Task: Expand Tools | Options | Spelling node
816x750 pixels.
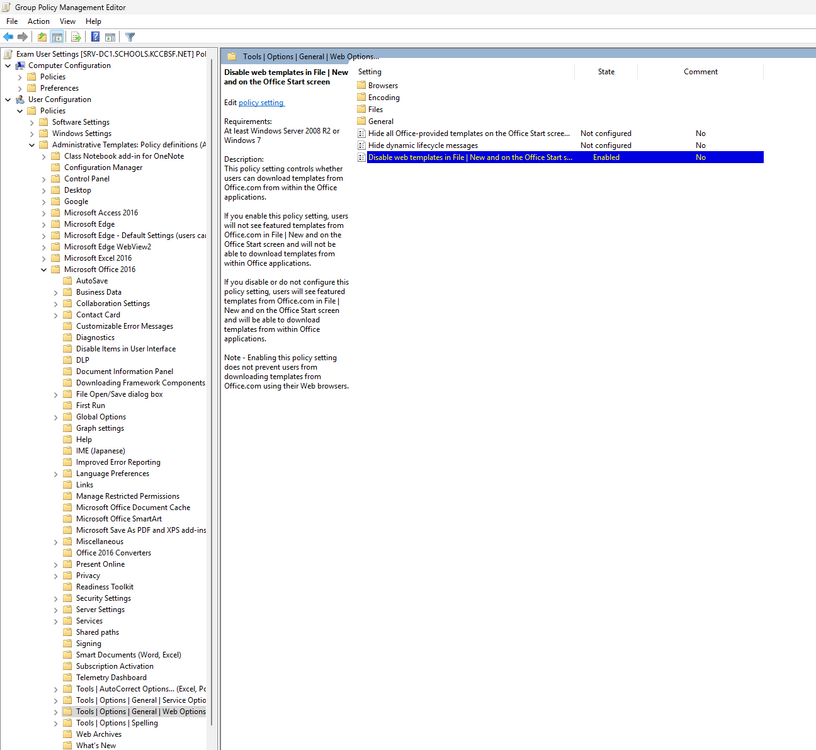Action: (56, 723)
